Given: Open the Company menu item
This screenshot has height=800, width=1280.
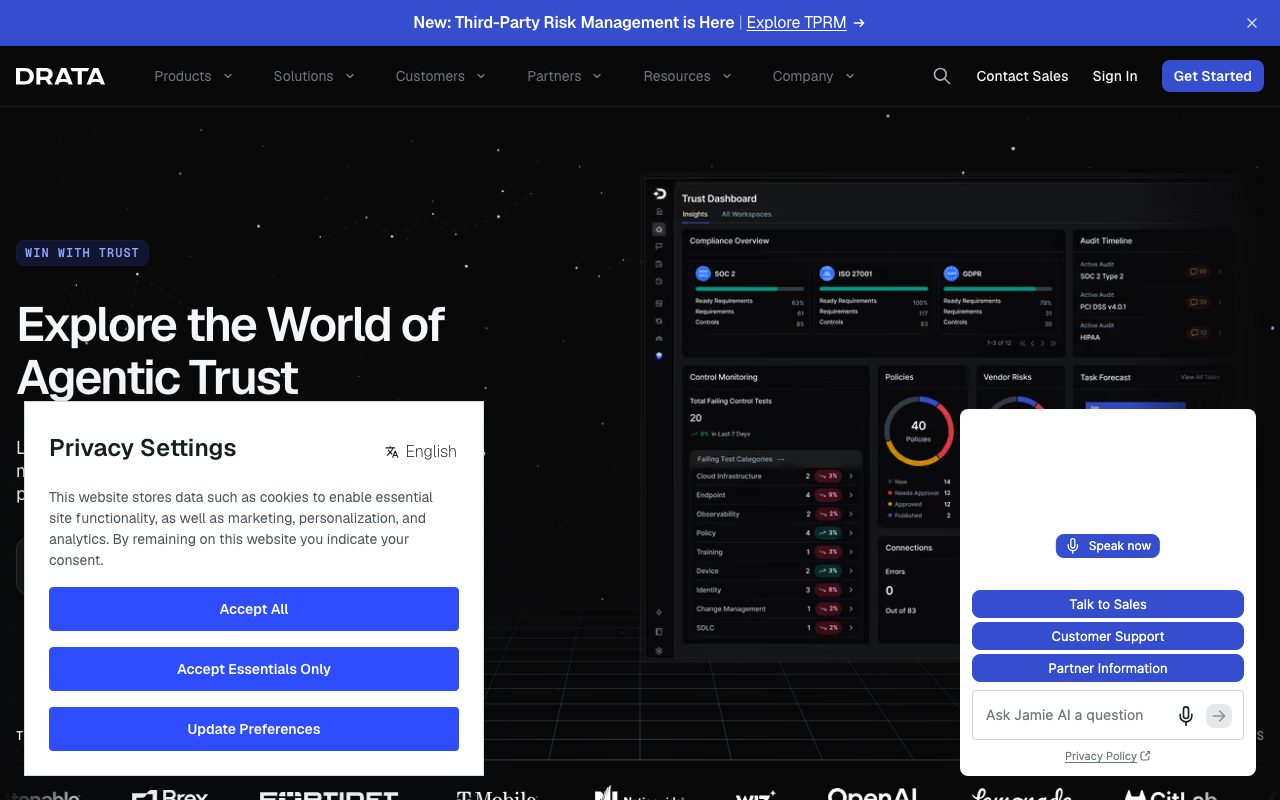Looking at the screenshot, I should point(813,76).
